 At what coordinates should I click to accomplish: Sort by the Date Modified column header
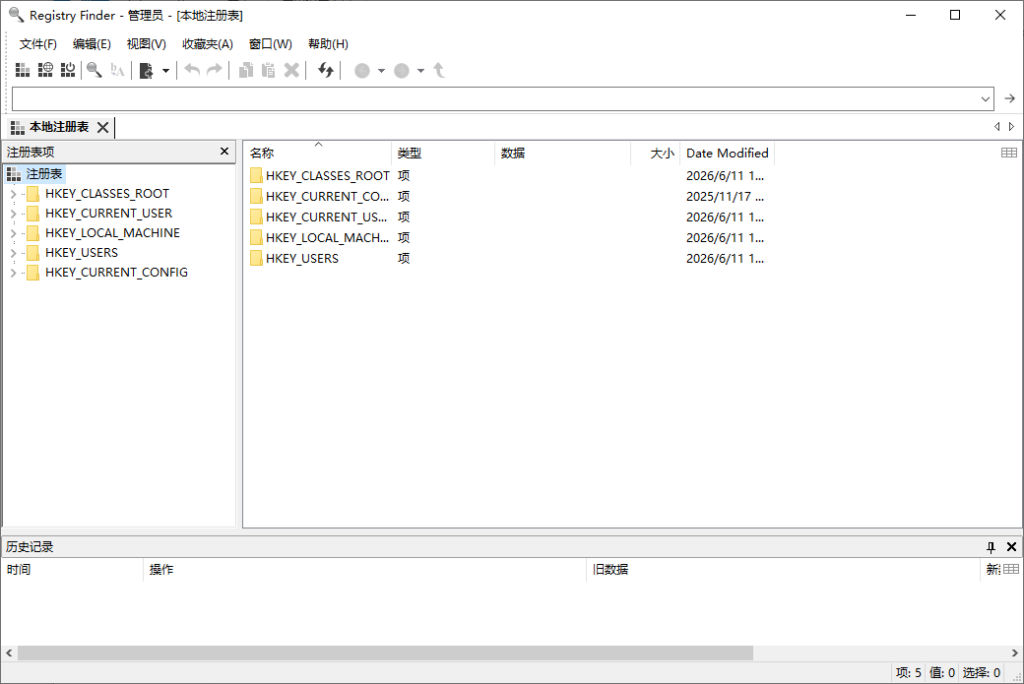[727, 153]
